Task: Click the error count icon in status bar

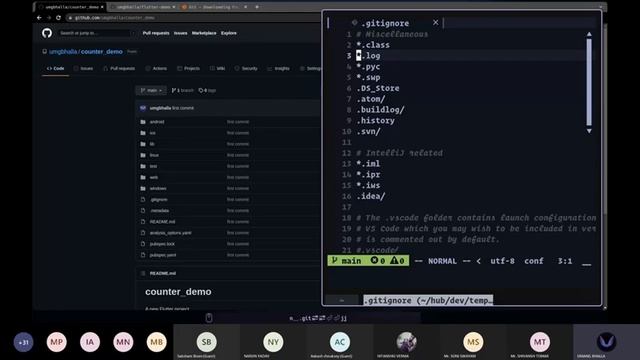Action: 374,260
